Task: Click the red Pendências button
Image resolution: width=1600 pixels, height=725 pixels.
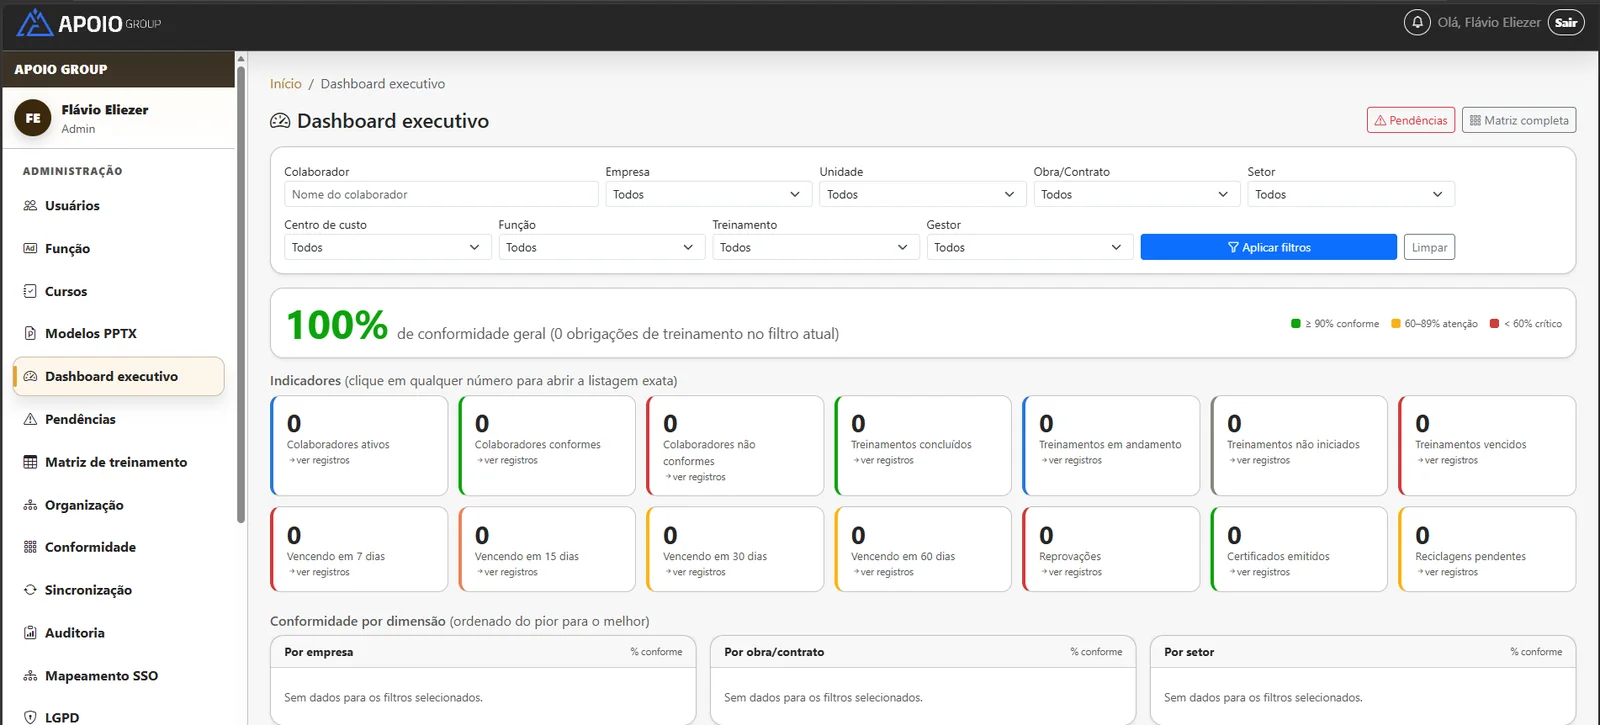Action: (x=1411, y=121)
